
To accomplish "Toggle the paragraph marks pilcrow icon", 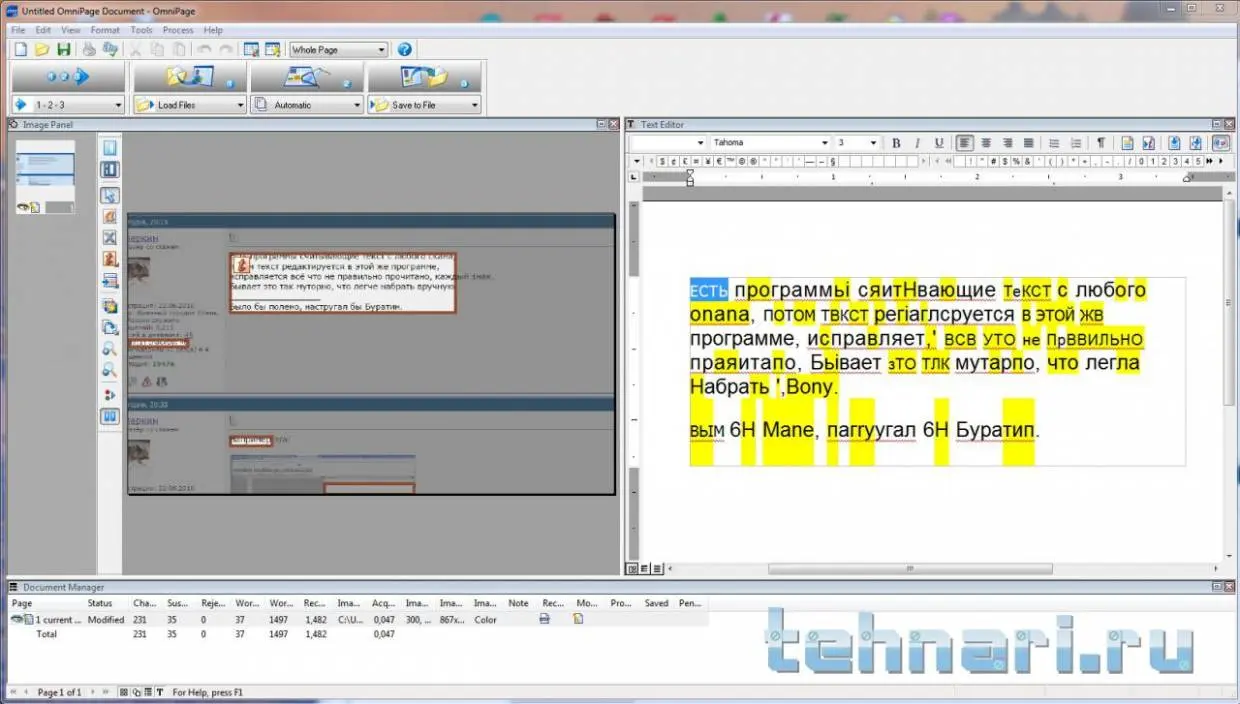I will click(x=1101, y=143).
